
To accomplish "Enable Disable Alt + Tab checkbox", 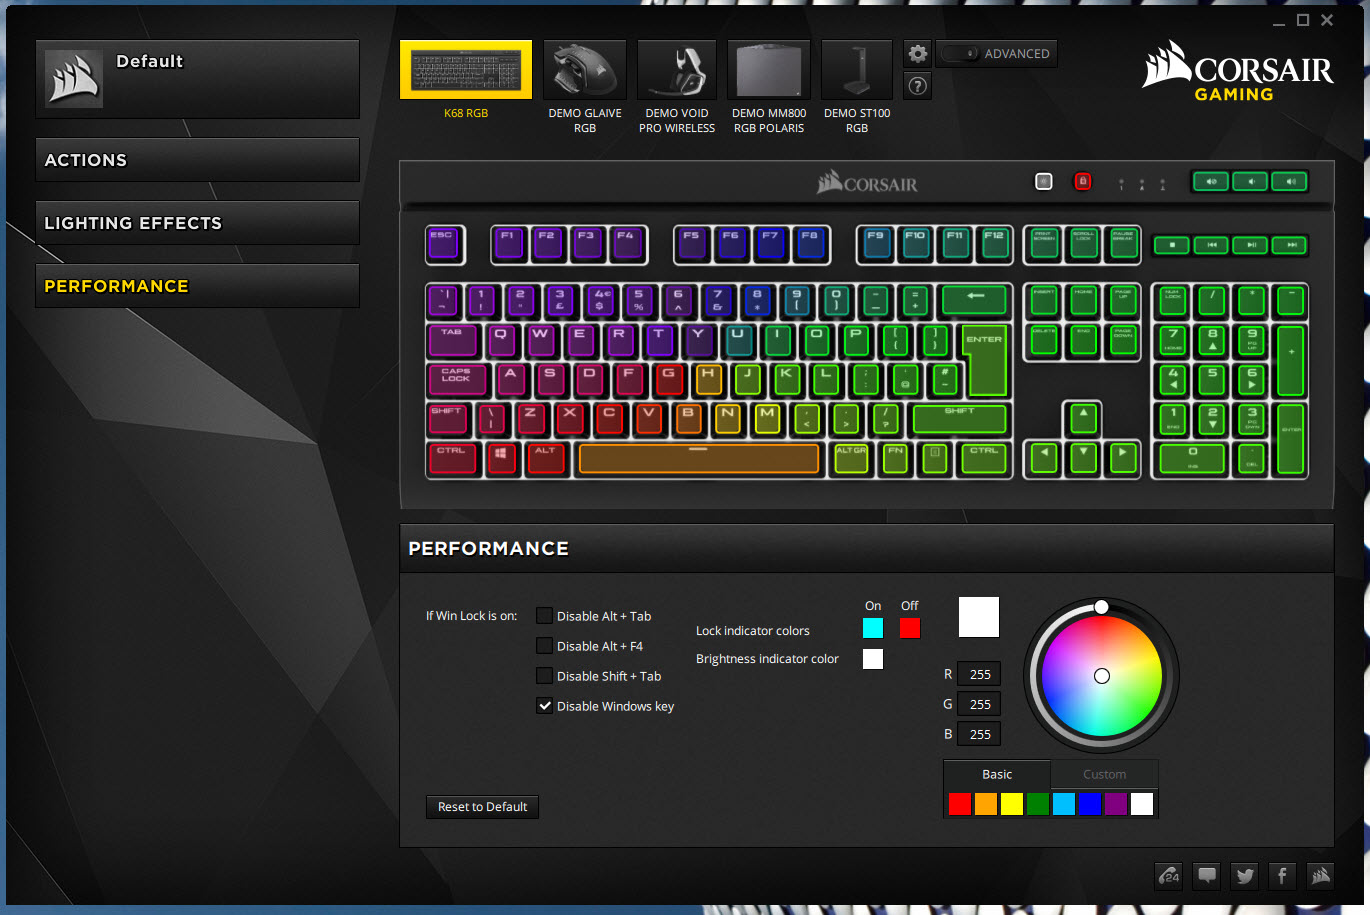I will pos(545,616).
